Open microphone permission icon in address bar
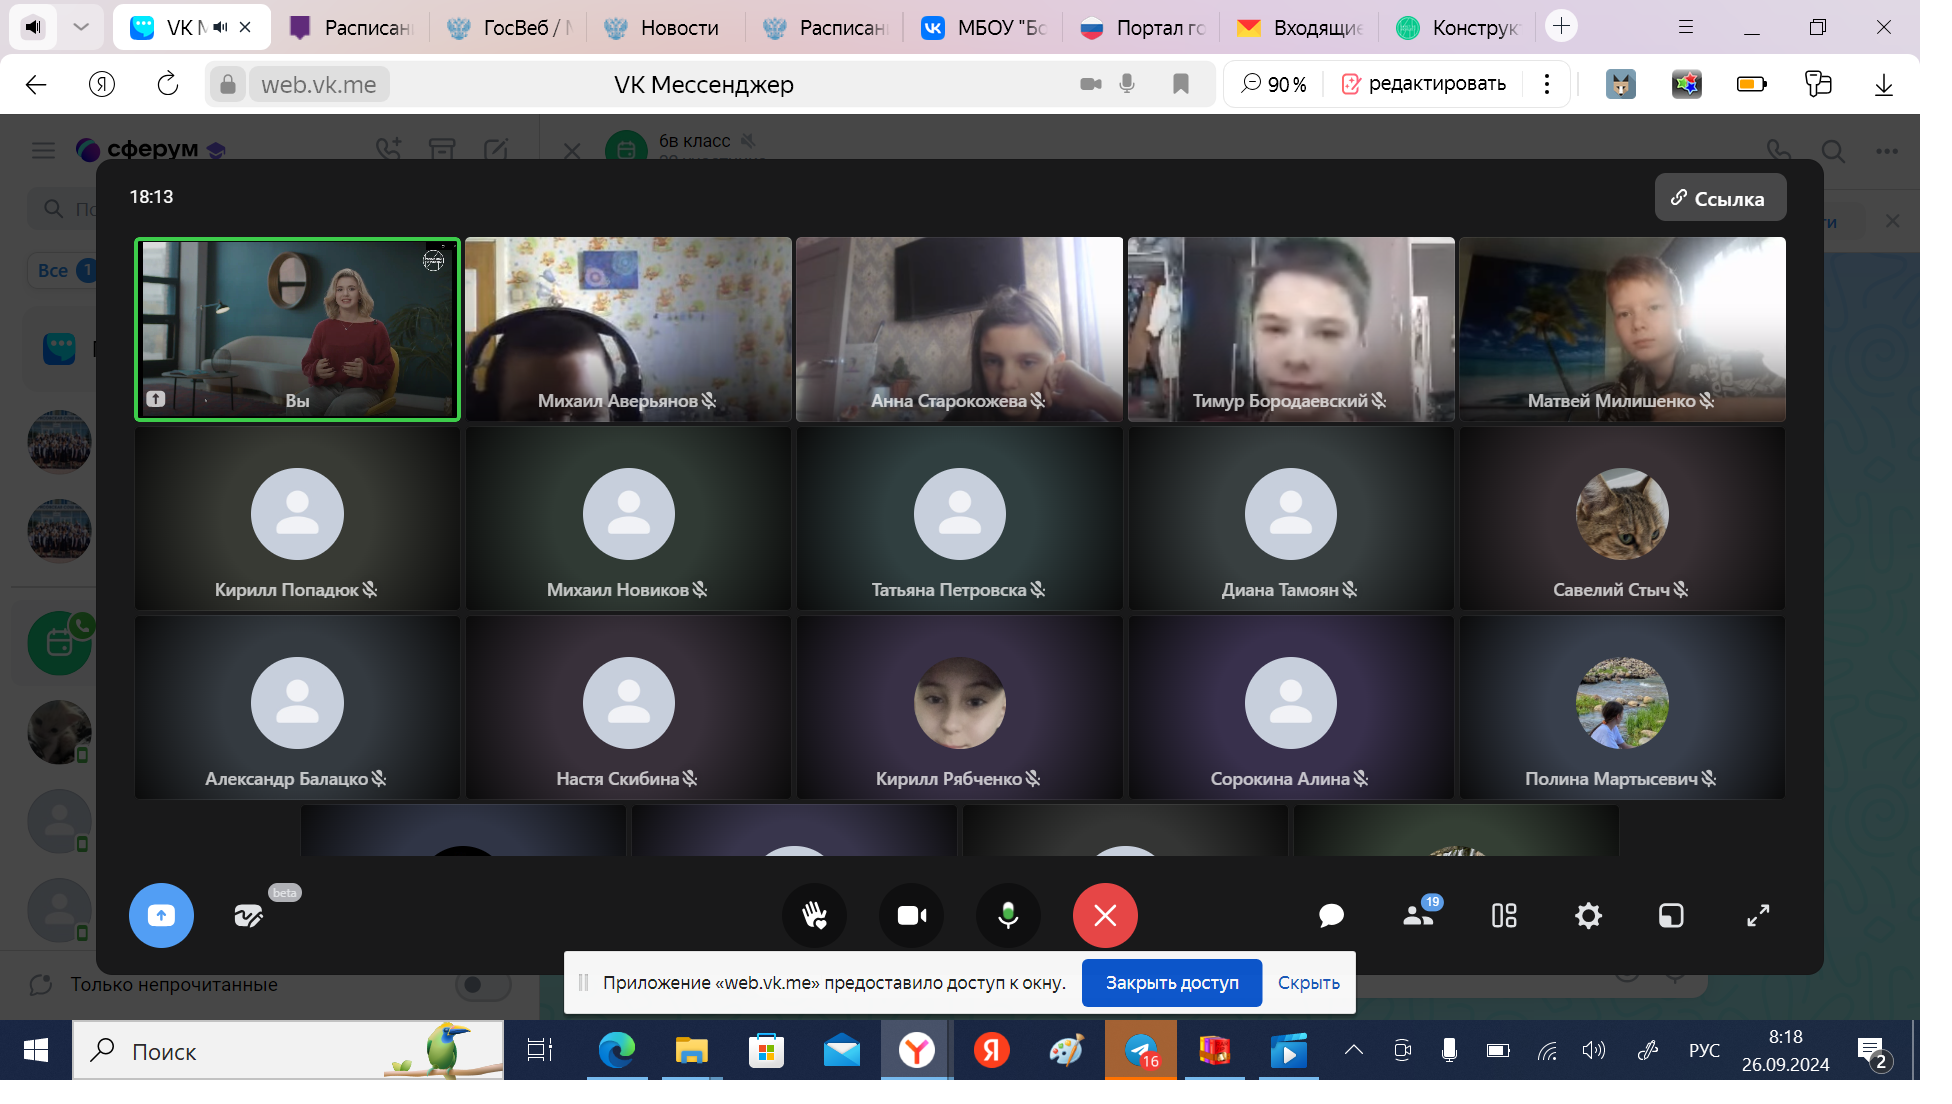This screenshot has height=1104, width=1952. (1127, 84)
